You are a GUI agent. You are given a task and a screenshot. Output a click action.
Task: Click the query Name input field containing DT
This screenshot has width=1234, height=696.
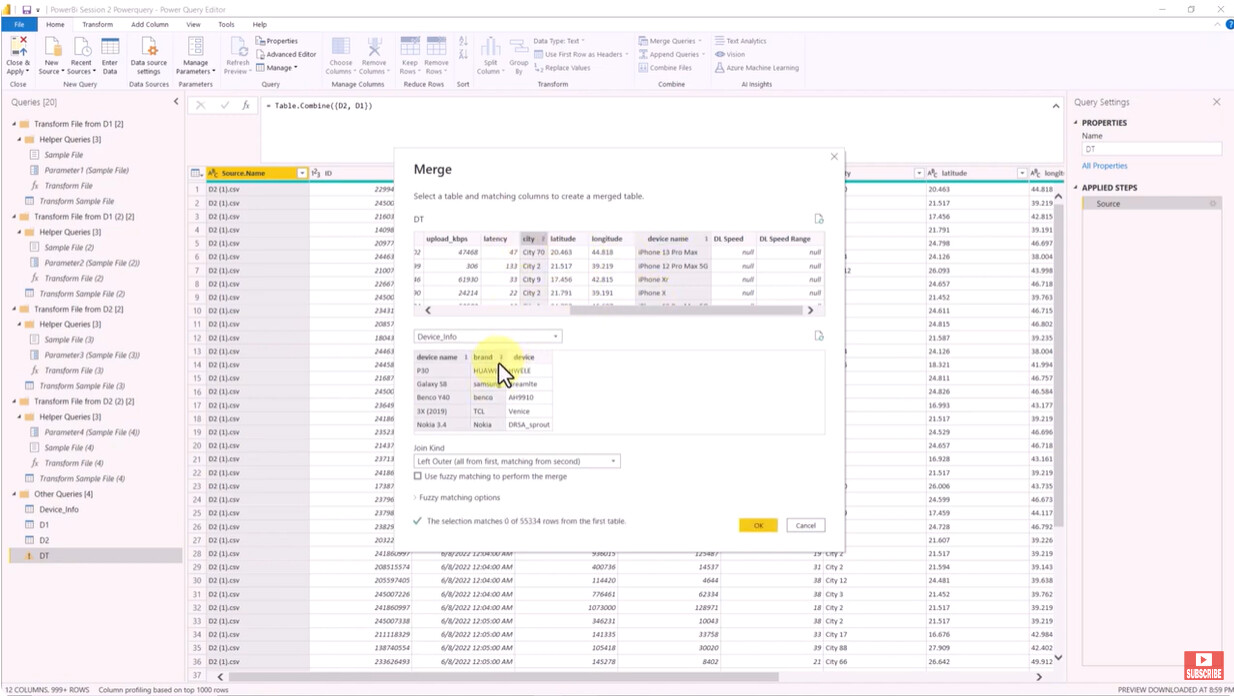point(1151,149)
